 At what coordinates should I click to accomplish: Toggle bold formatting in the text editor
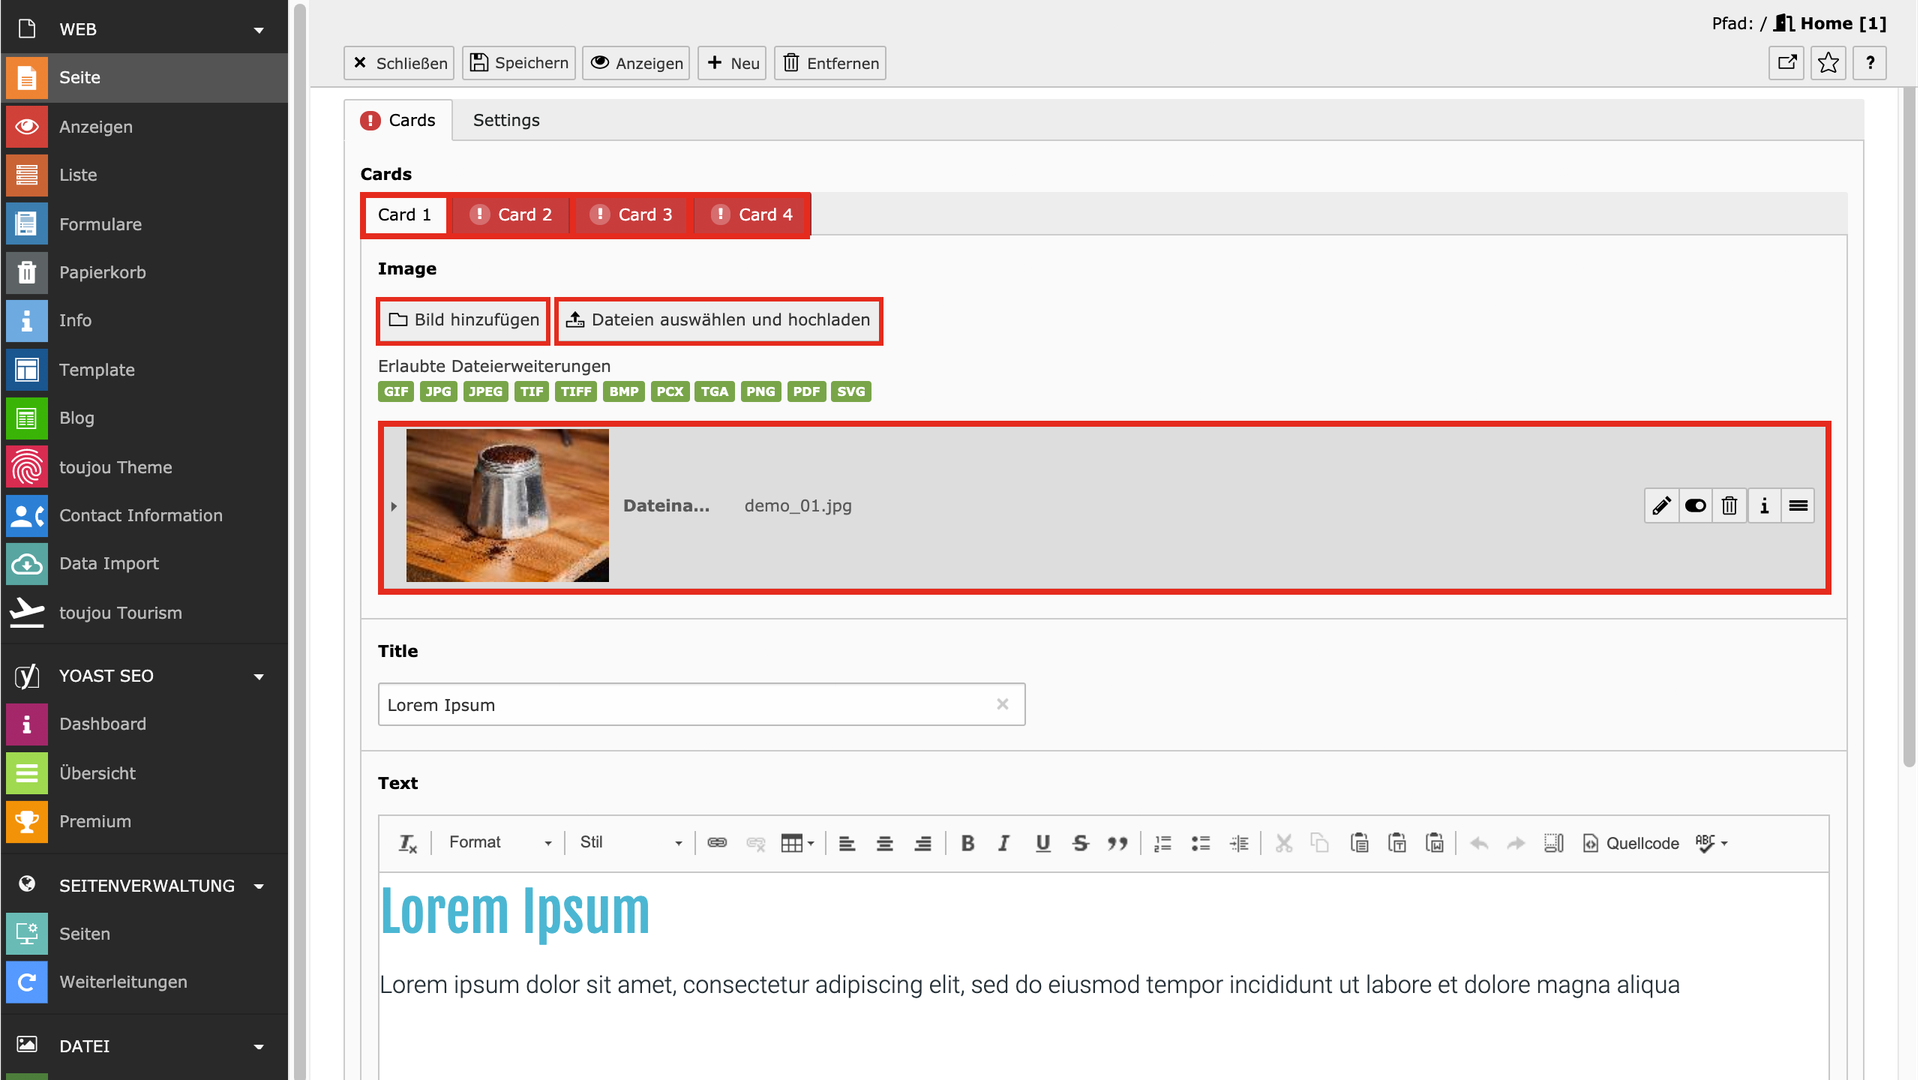(967, 843)
